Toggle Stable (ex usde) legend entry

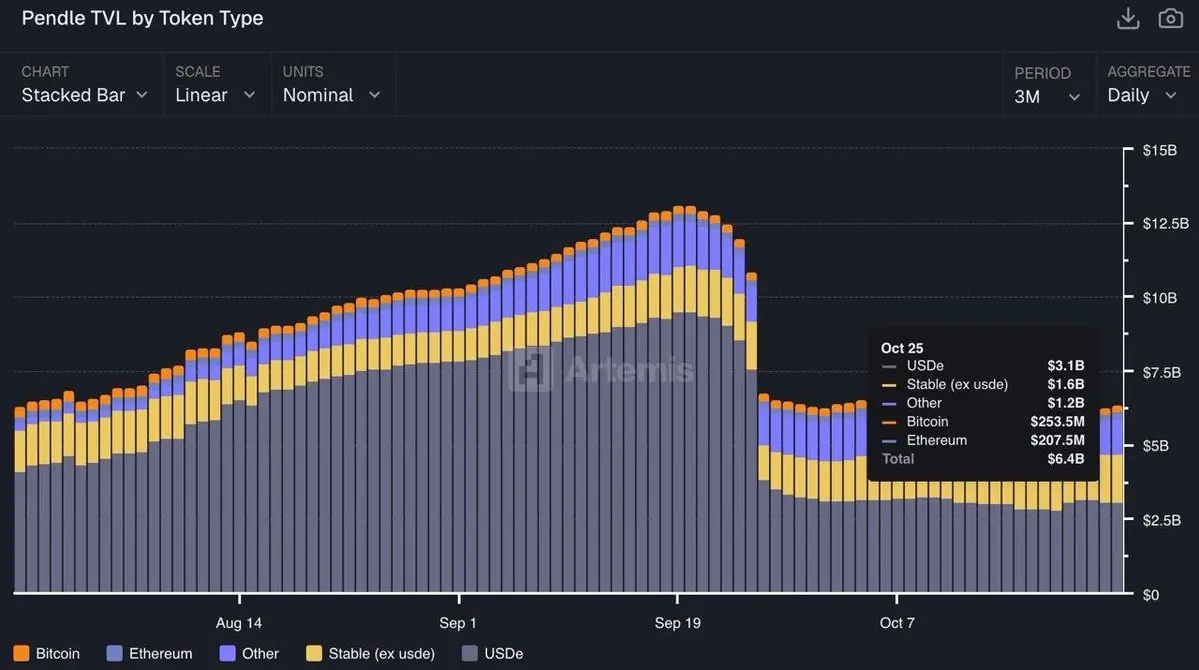click(381, 653)
